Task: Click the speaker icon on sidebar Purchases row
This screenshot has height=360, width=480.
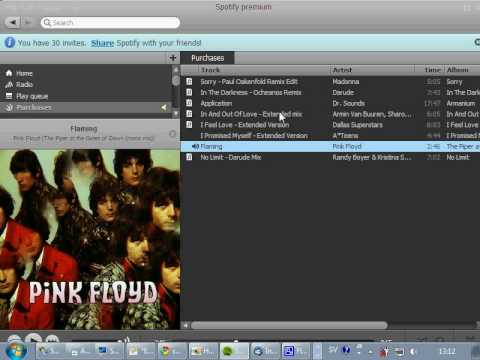Action: (164, 107)
